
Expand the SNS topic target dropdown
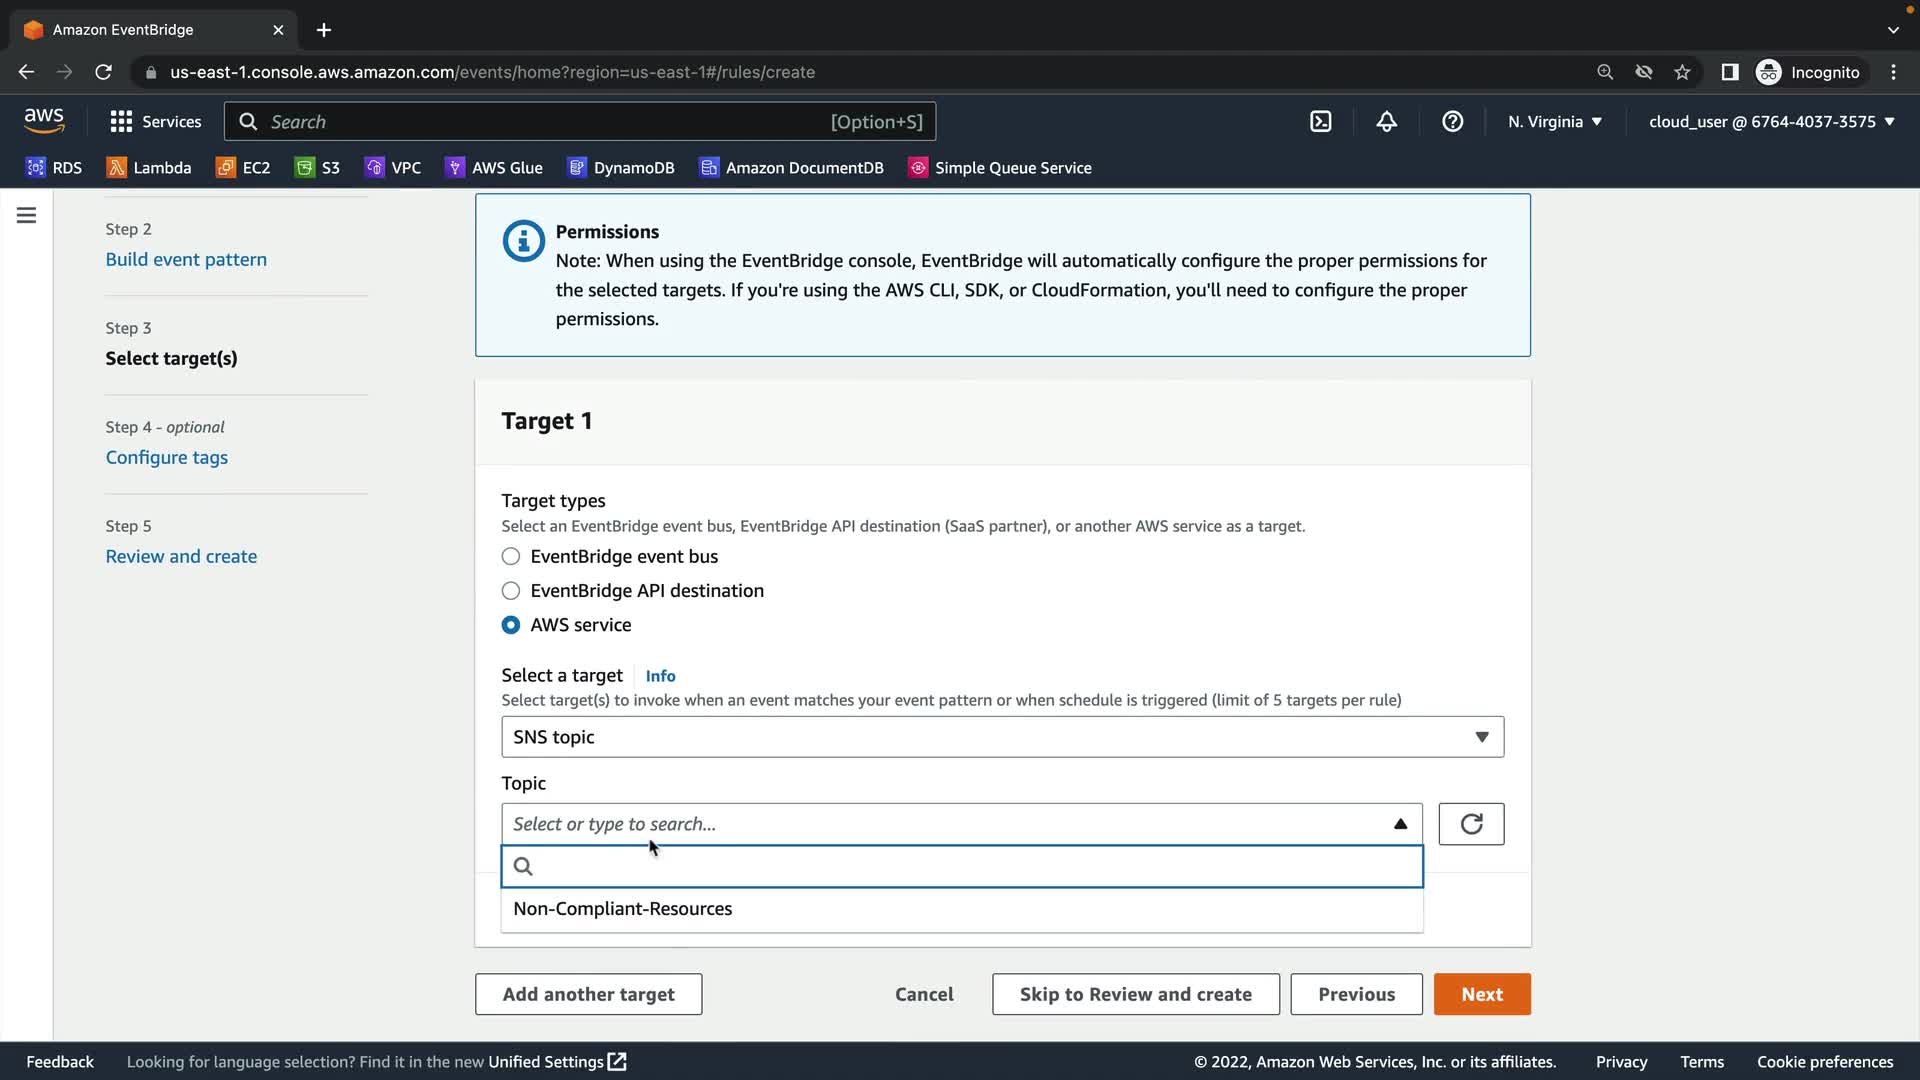[1001, 737]
